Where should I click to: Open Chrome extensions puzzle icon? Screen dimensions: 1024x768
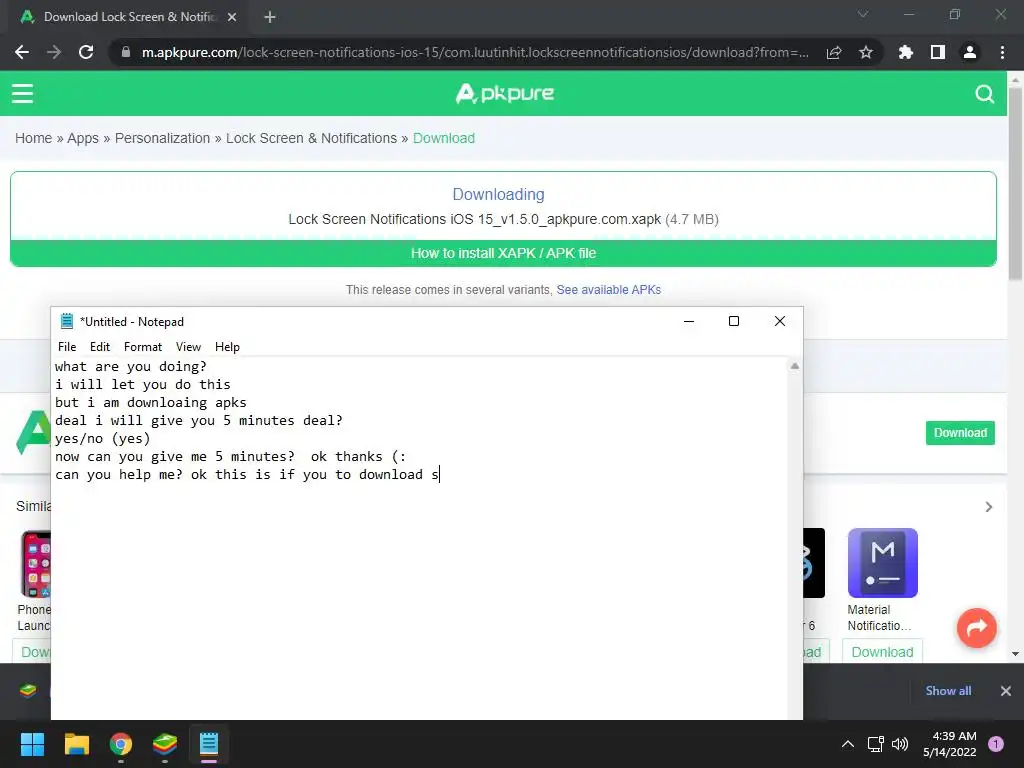(905, 52)
